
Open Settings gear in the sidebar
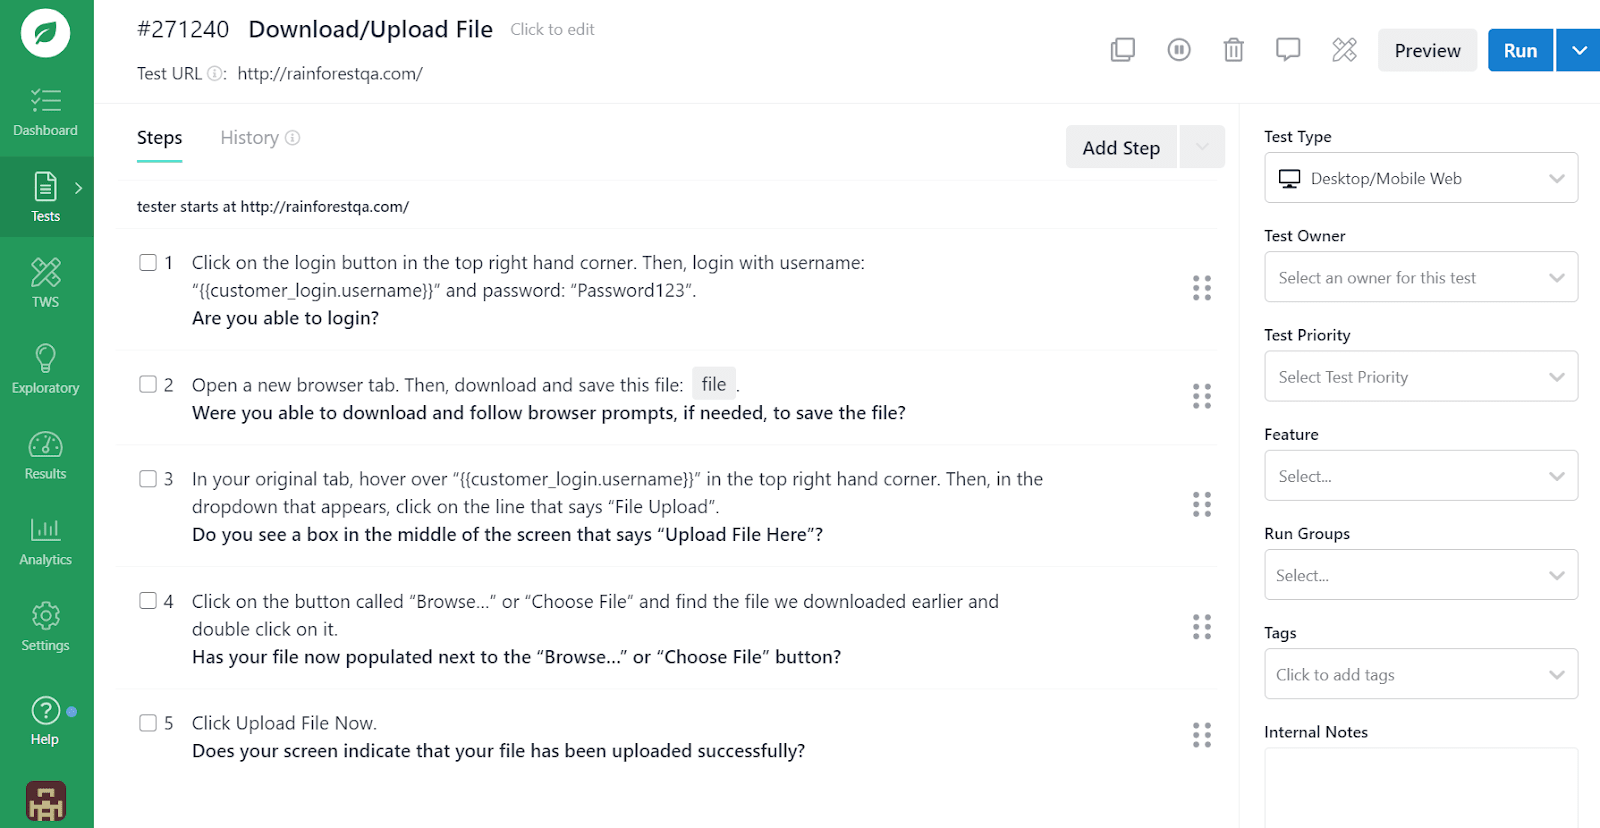[x=46, y=626]
